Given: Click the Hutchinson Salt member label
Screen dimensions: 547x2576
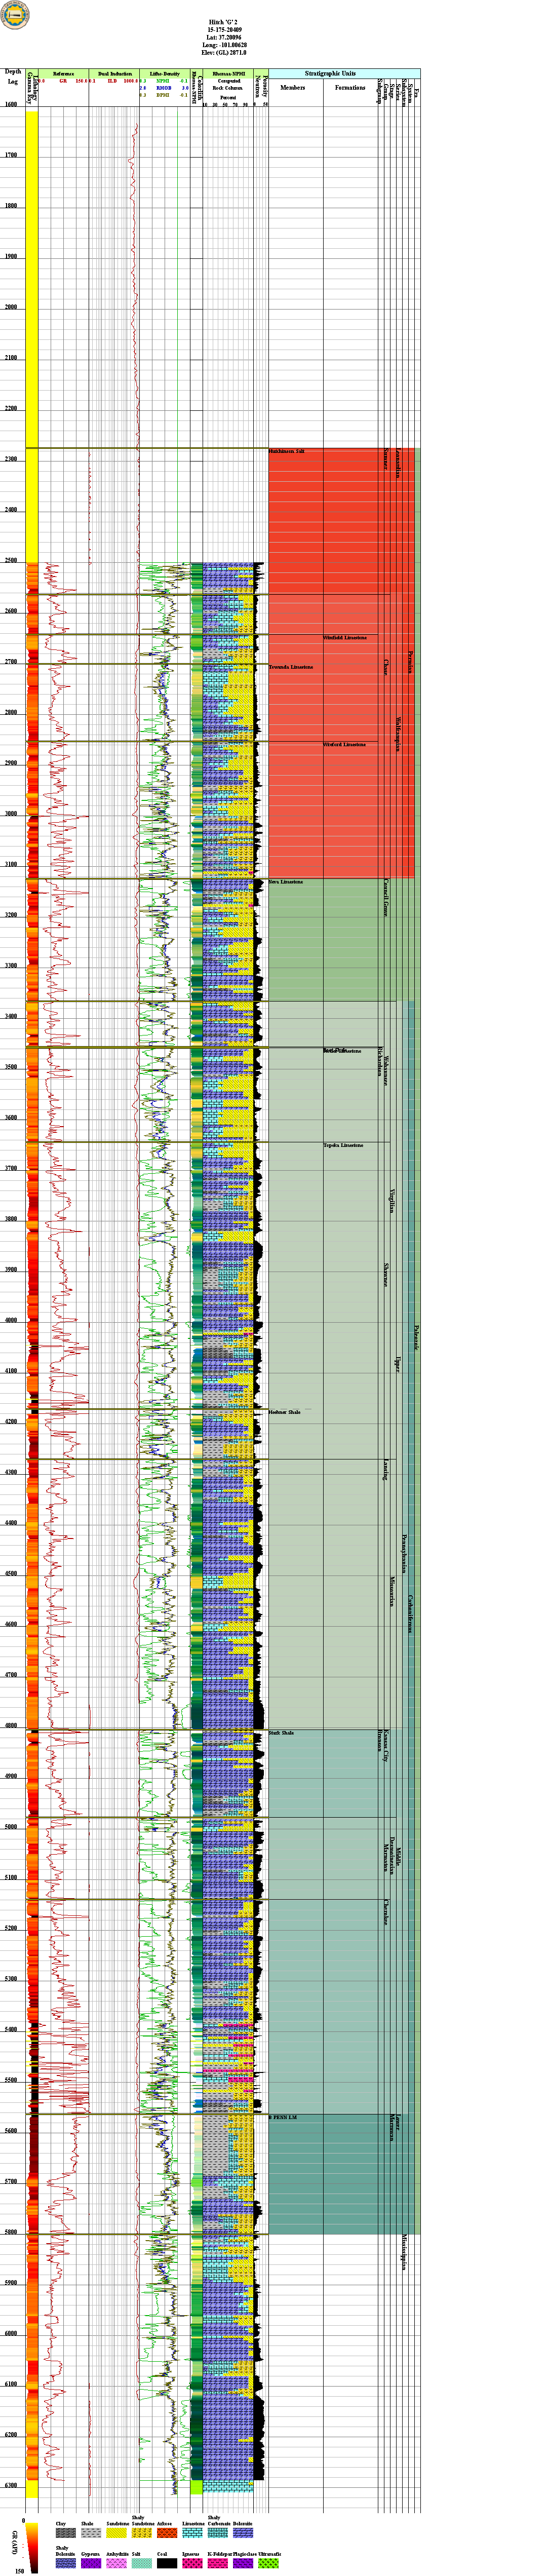Looking at the screenshot, I should pos(287,451).
